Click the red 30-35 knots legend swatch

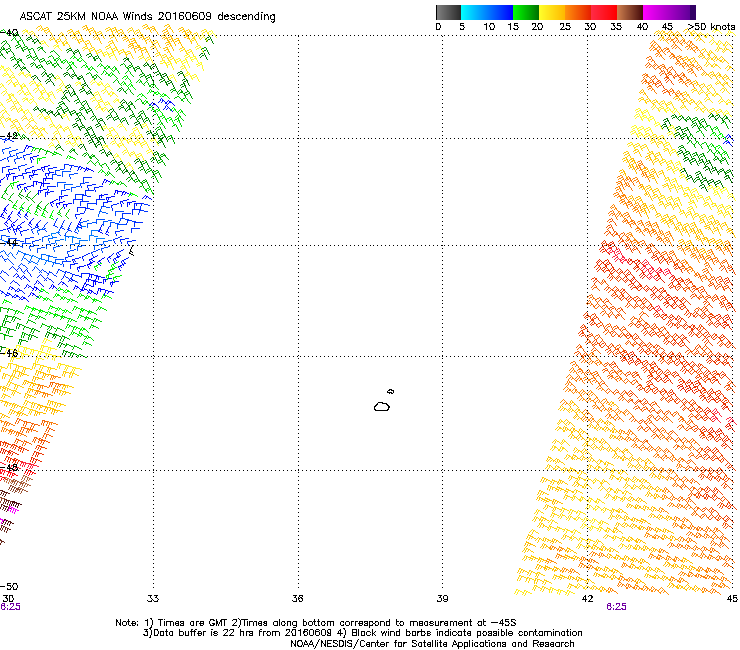coord(604,12)
